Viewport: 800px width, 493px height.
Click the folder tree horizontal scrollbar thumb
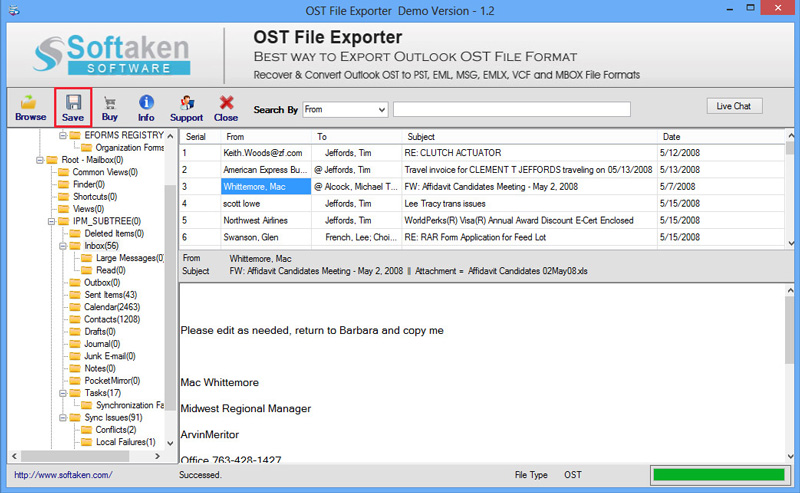click(x=74, y=456)
